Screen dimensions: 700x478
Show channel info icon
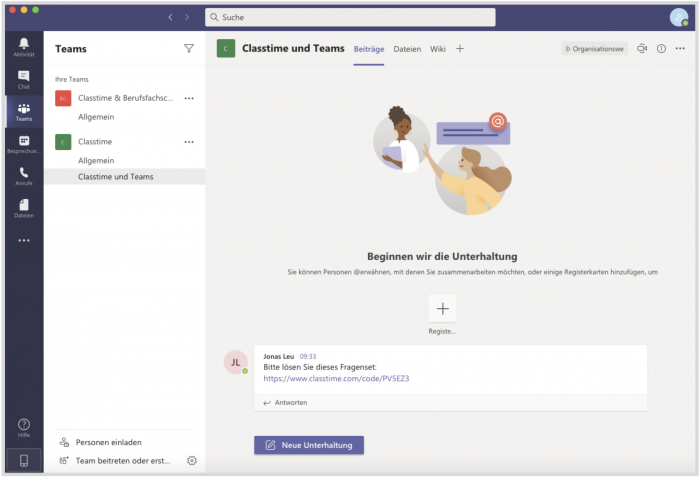[x=661, y=49]
